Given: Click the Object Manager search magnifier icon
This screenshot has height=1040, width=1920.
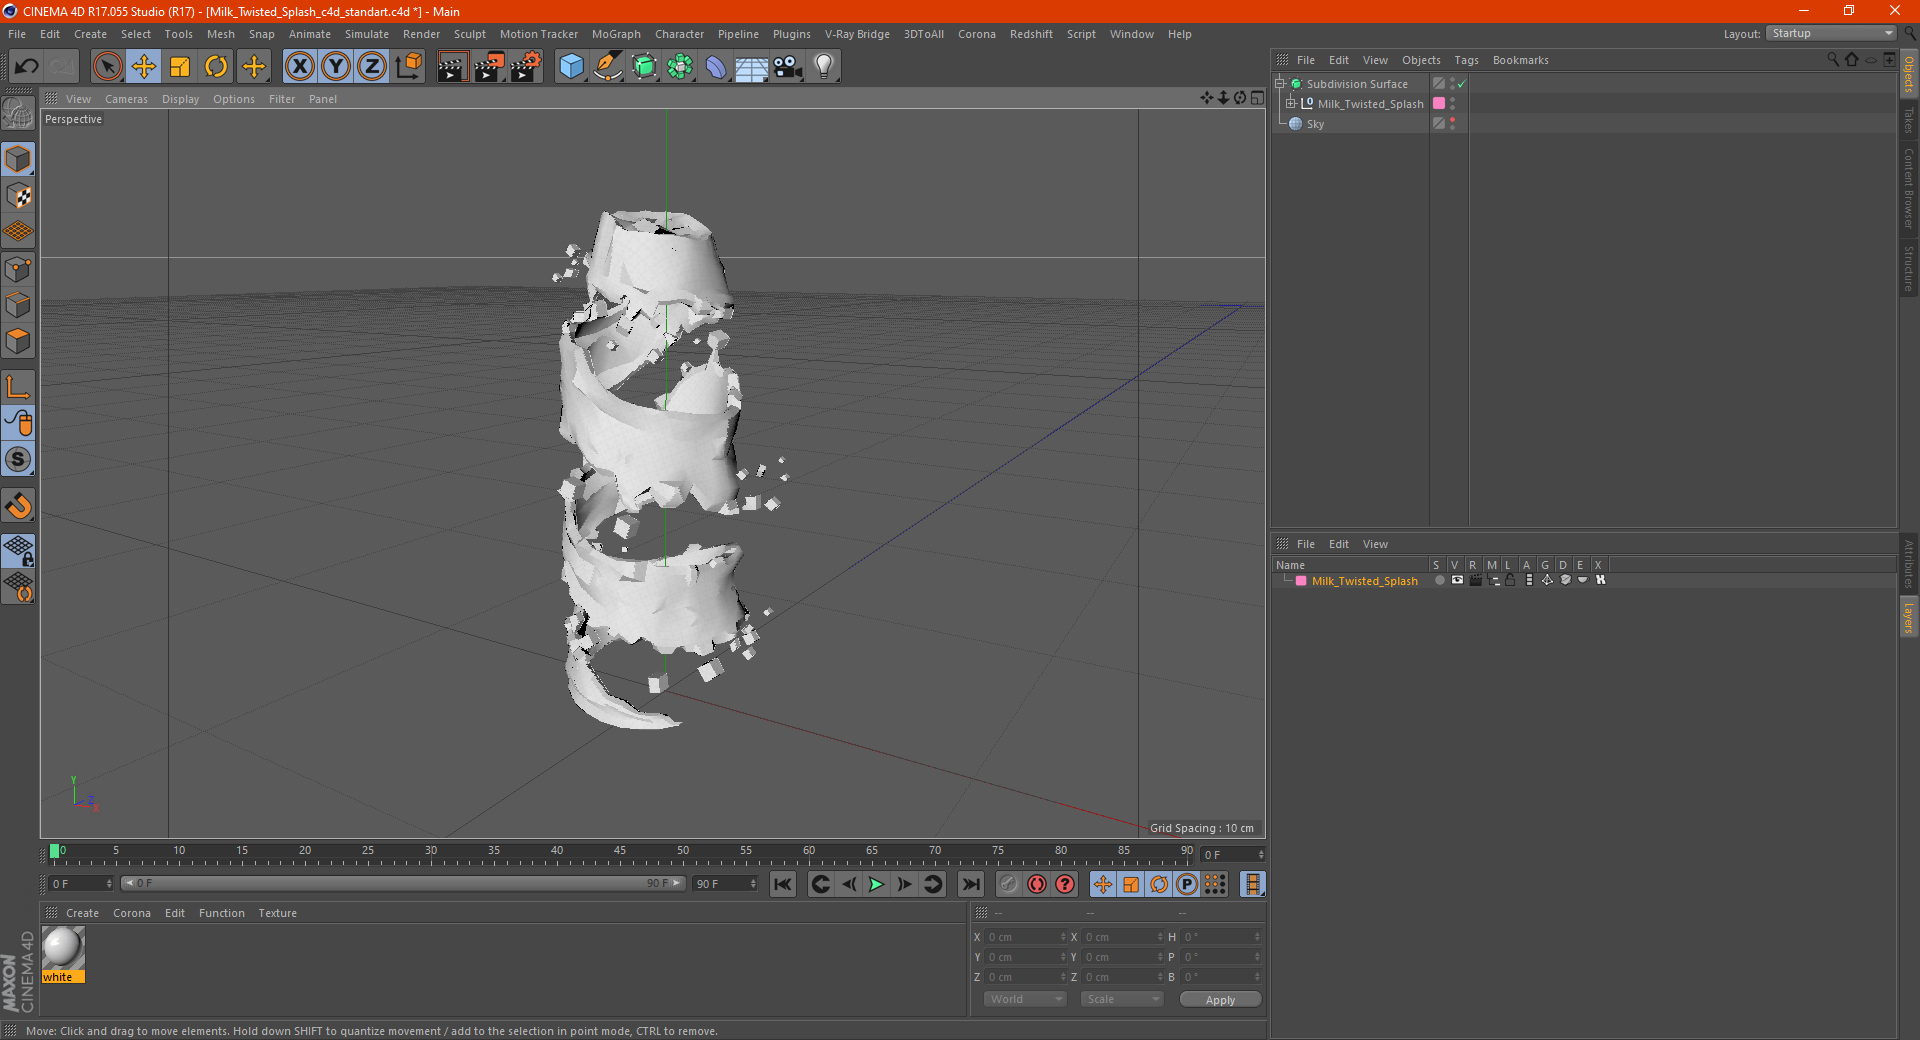Looking at the screenshot, I should [x=1832, y=60].
